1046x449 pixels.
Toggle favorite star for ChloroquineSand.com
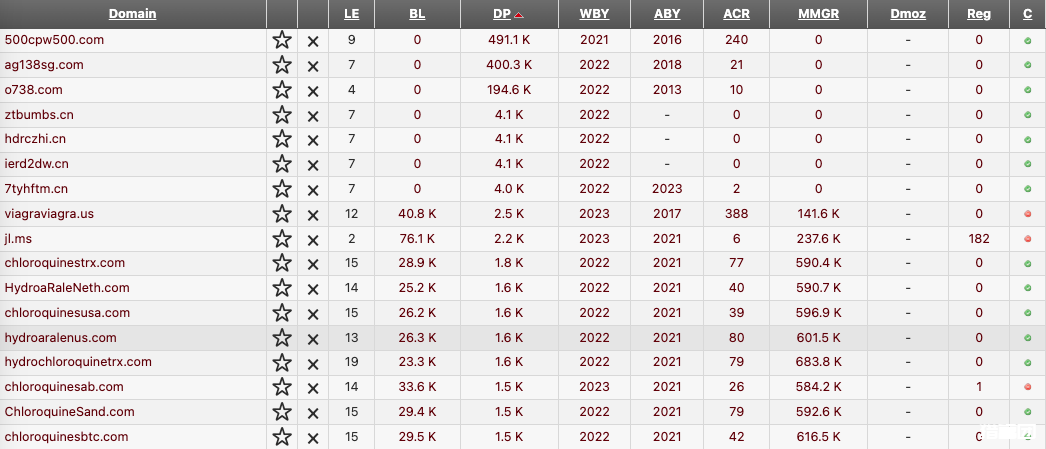282,412
